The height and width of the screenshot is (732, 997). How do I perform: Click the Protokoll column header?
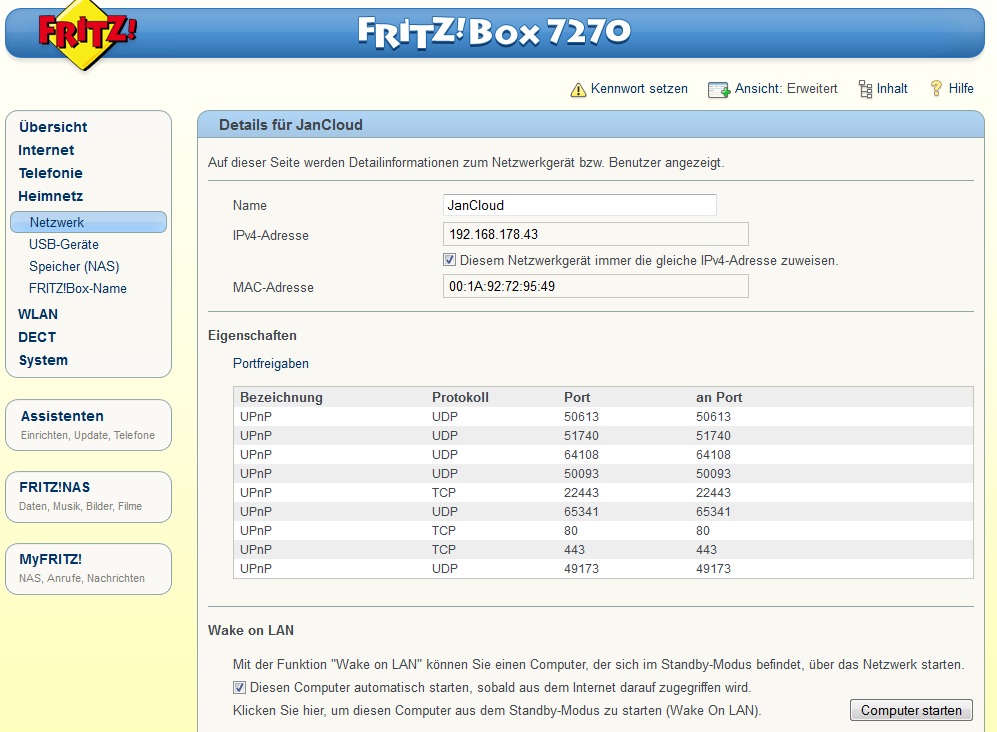(460, 397)
